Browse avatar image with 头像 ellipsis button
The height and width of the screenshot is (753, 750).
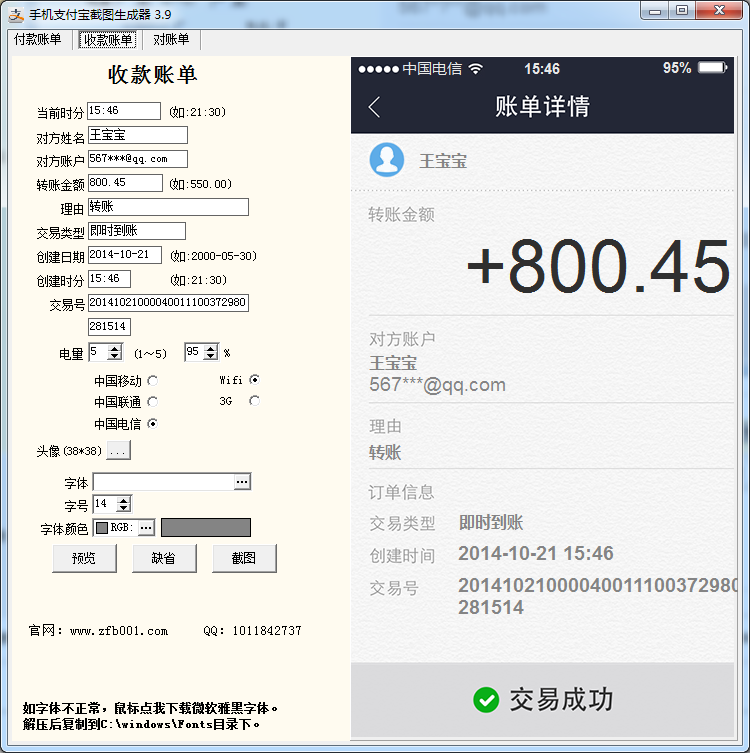pyautogui.click(x=118, y=450)
